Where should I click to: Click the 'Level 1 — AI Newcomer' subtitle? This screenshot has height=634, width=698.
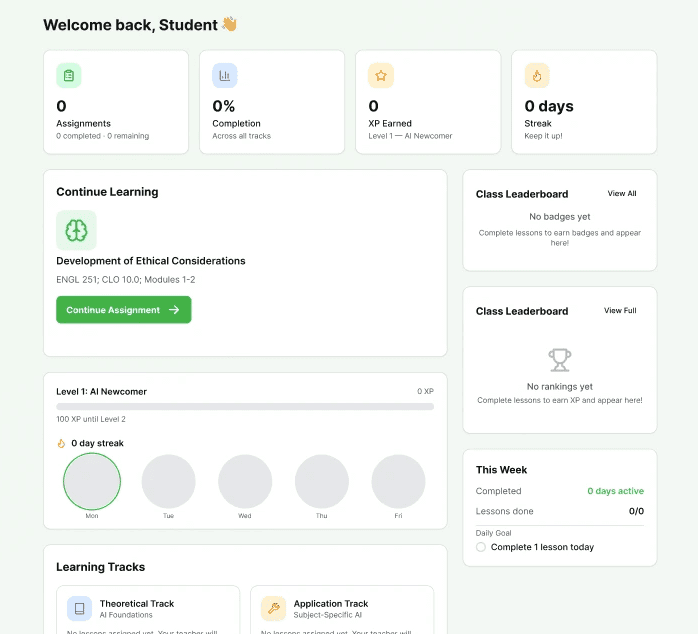410,136
